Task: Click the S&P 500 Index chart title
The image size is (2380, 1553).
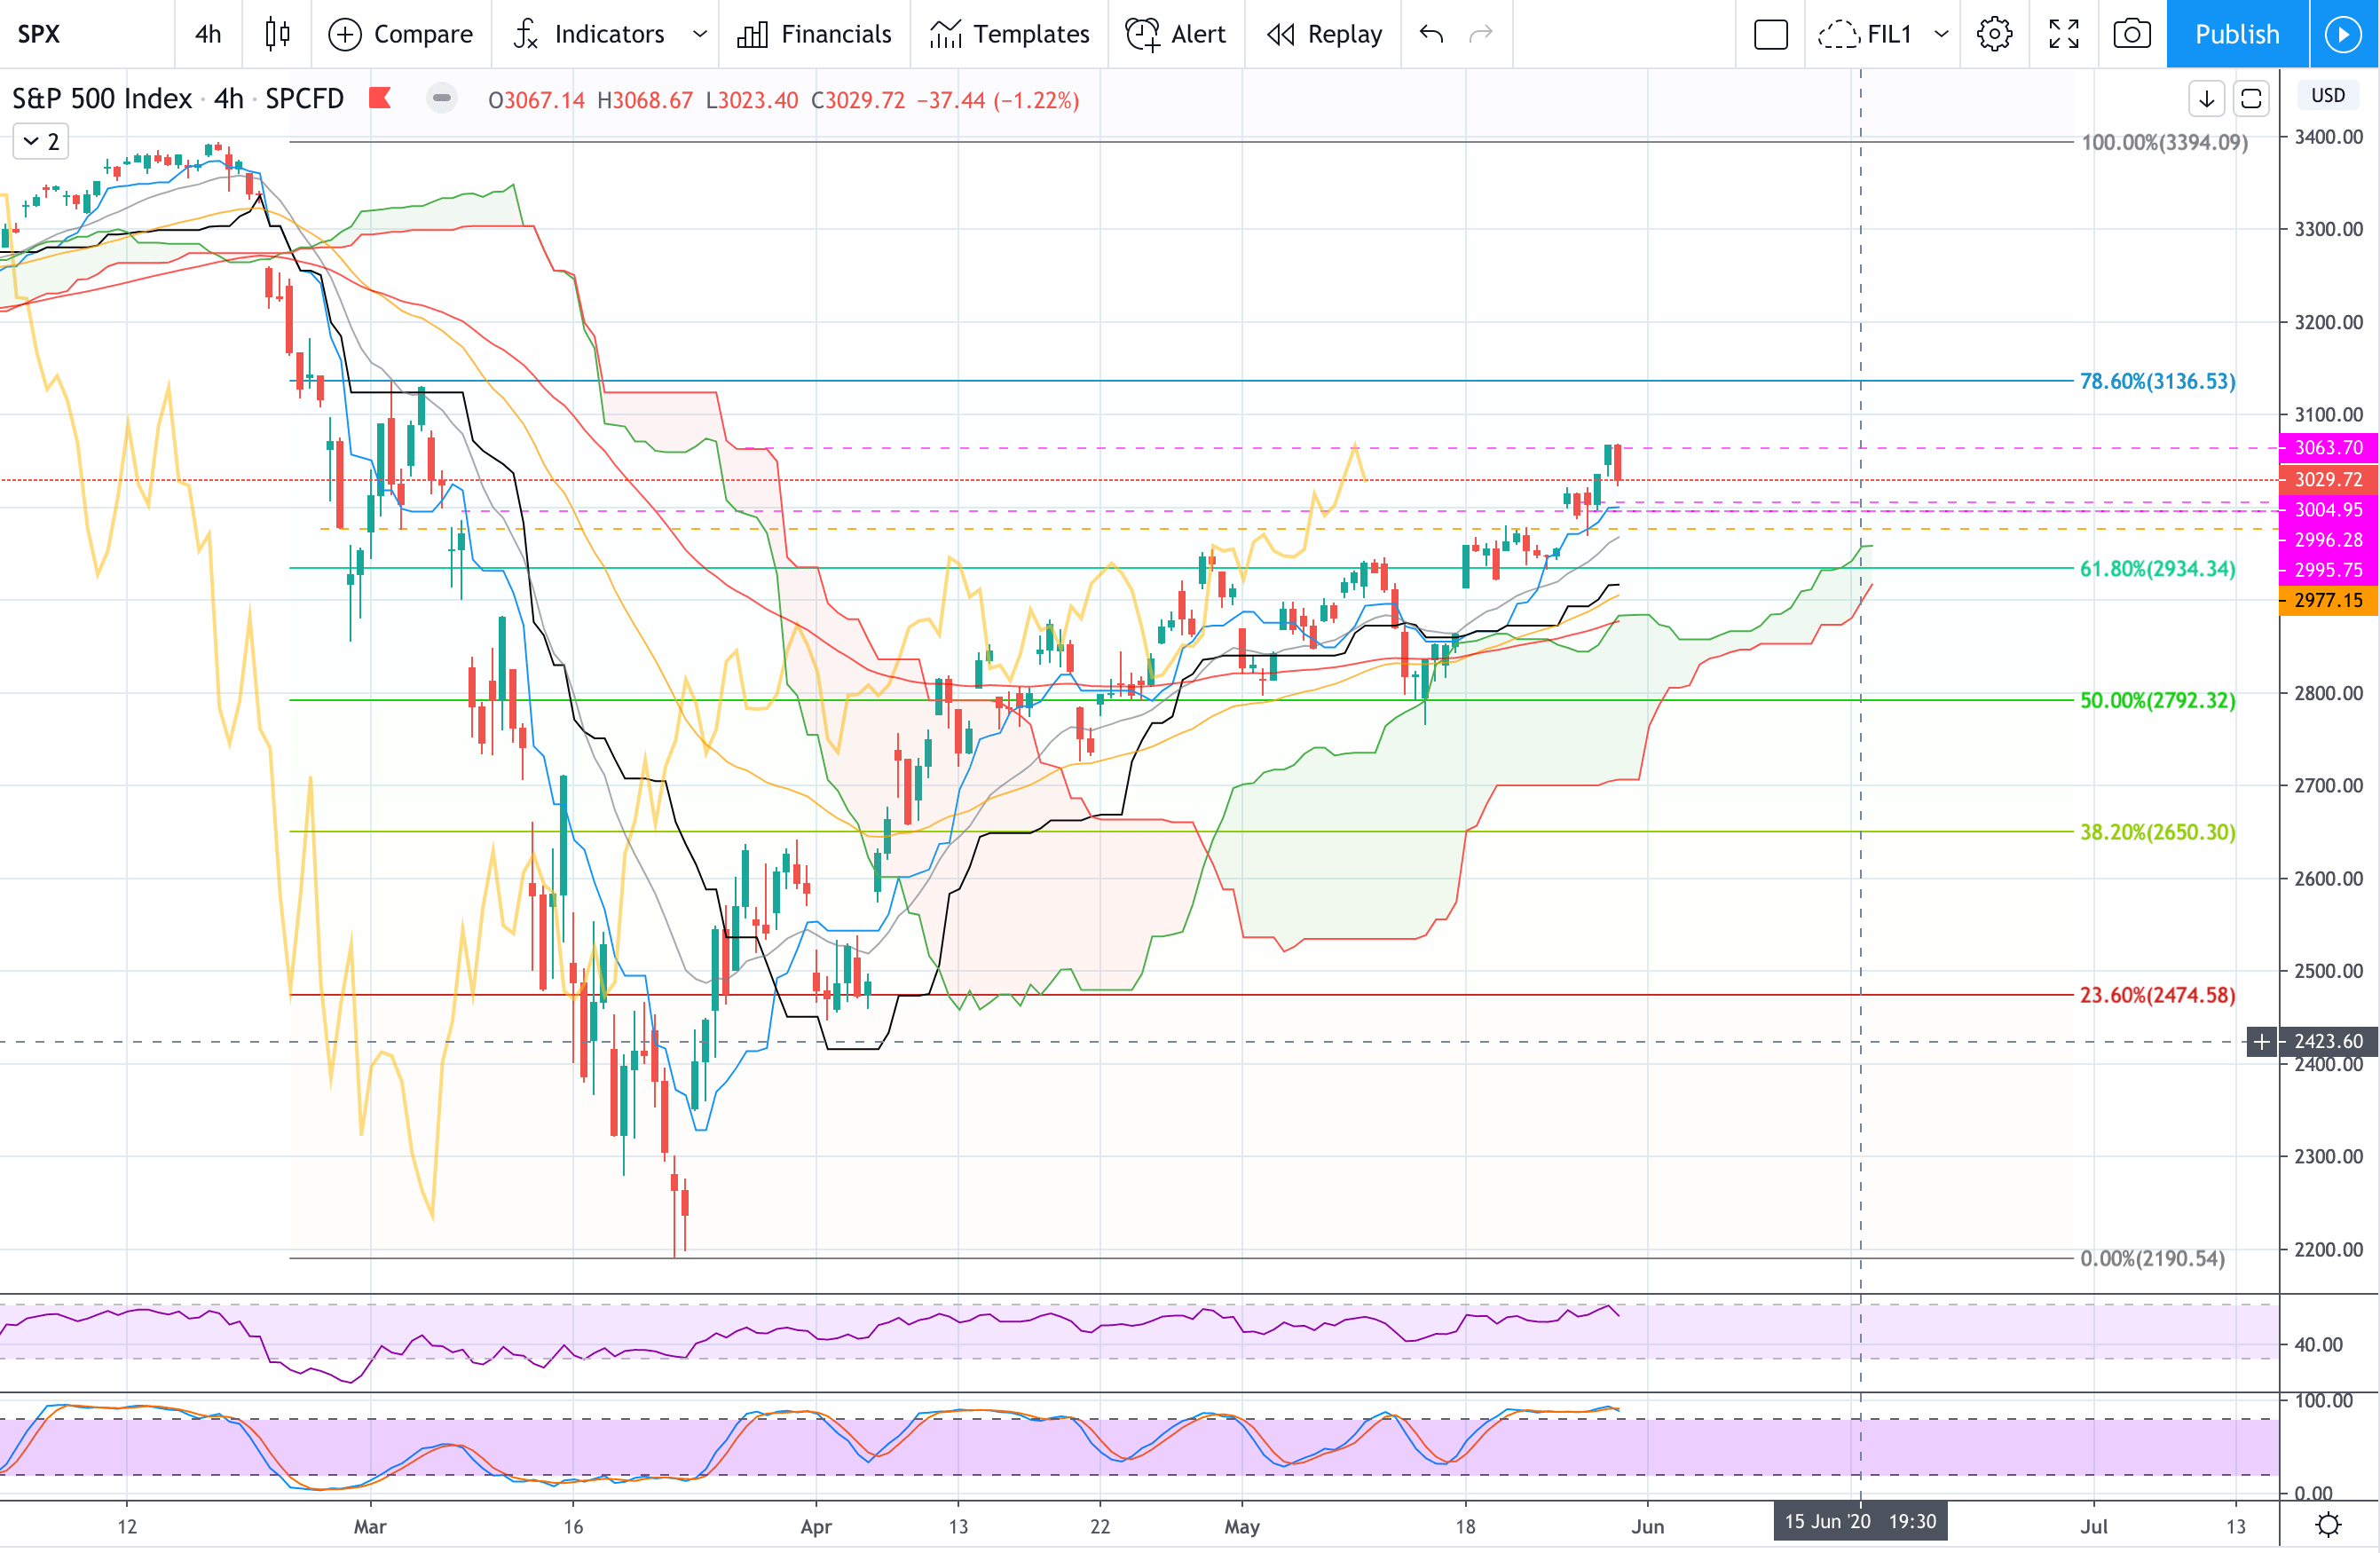Action: (x=102, y=98)
